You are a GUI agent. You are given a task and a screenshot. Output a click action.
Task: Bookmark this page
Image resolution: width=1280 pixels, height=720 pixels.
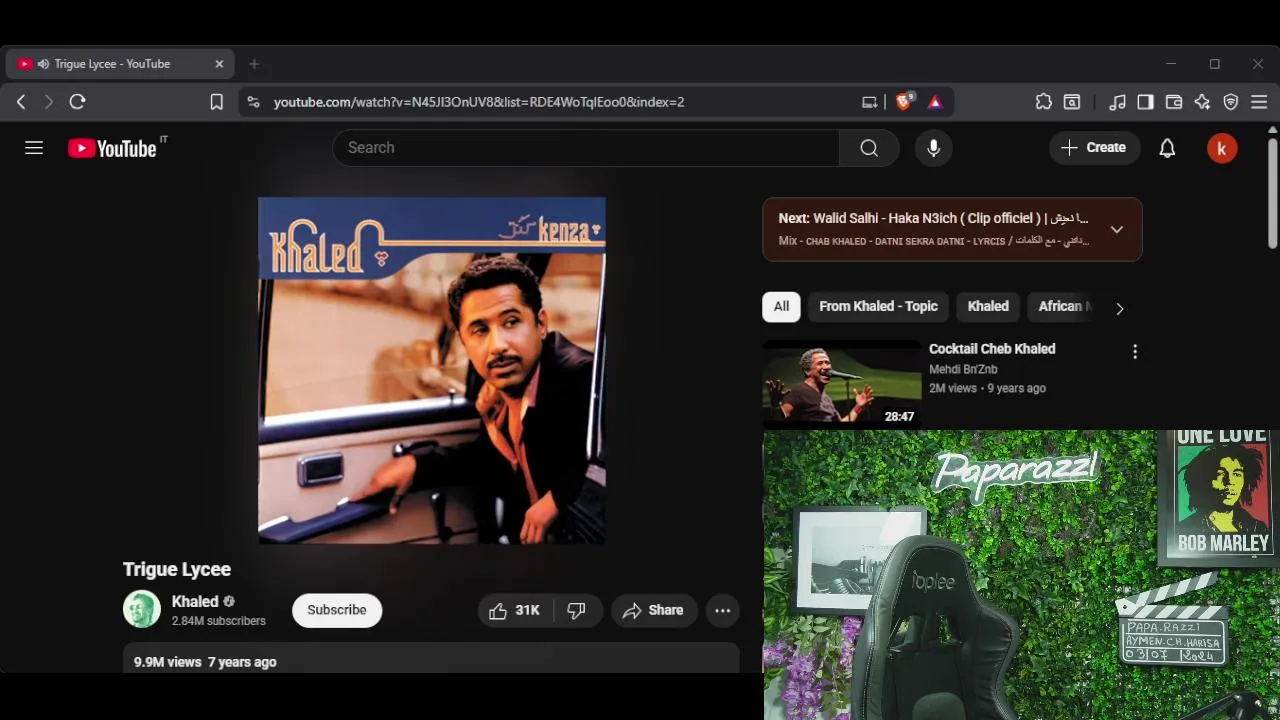[x=216, y=102]
